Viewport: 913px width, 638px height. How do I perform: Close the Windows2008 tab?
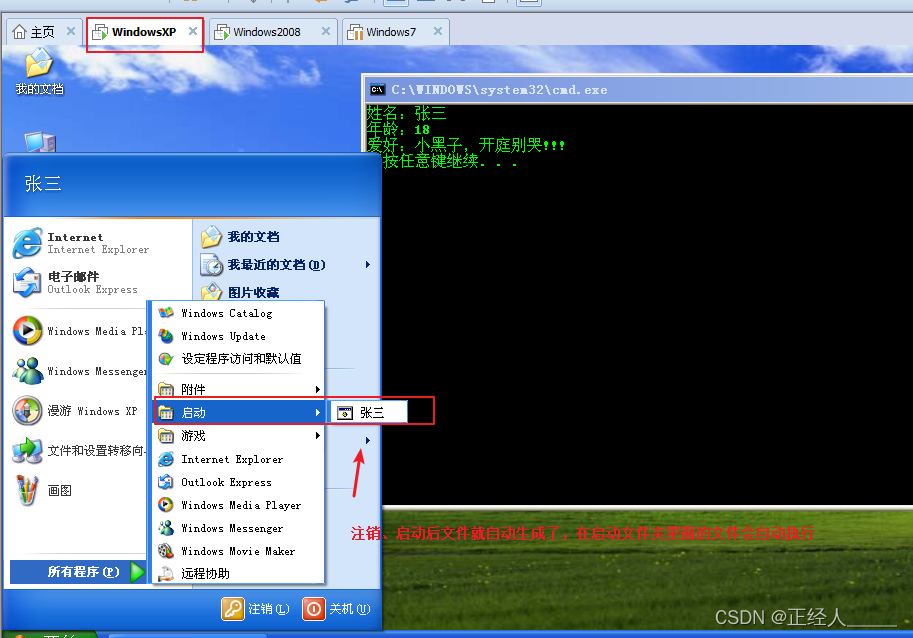[x=326, y=31]
